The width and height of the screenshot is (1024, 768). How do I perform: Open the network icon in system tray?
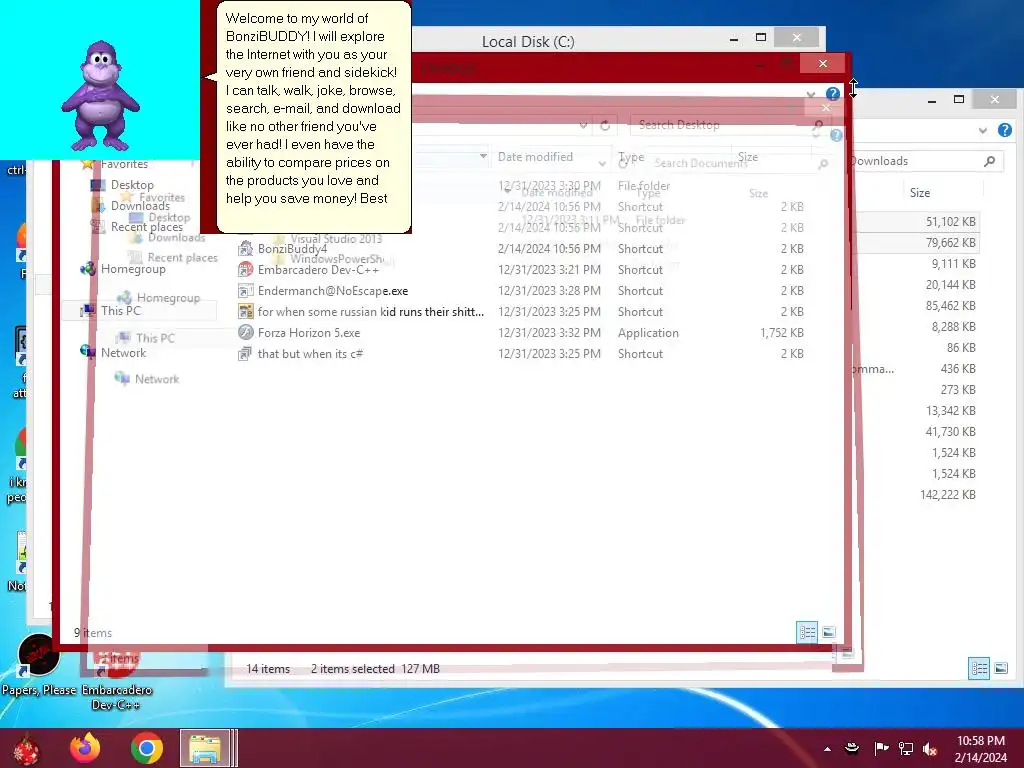pyautogui.click(x=906, y=748)
